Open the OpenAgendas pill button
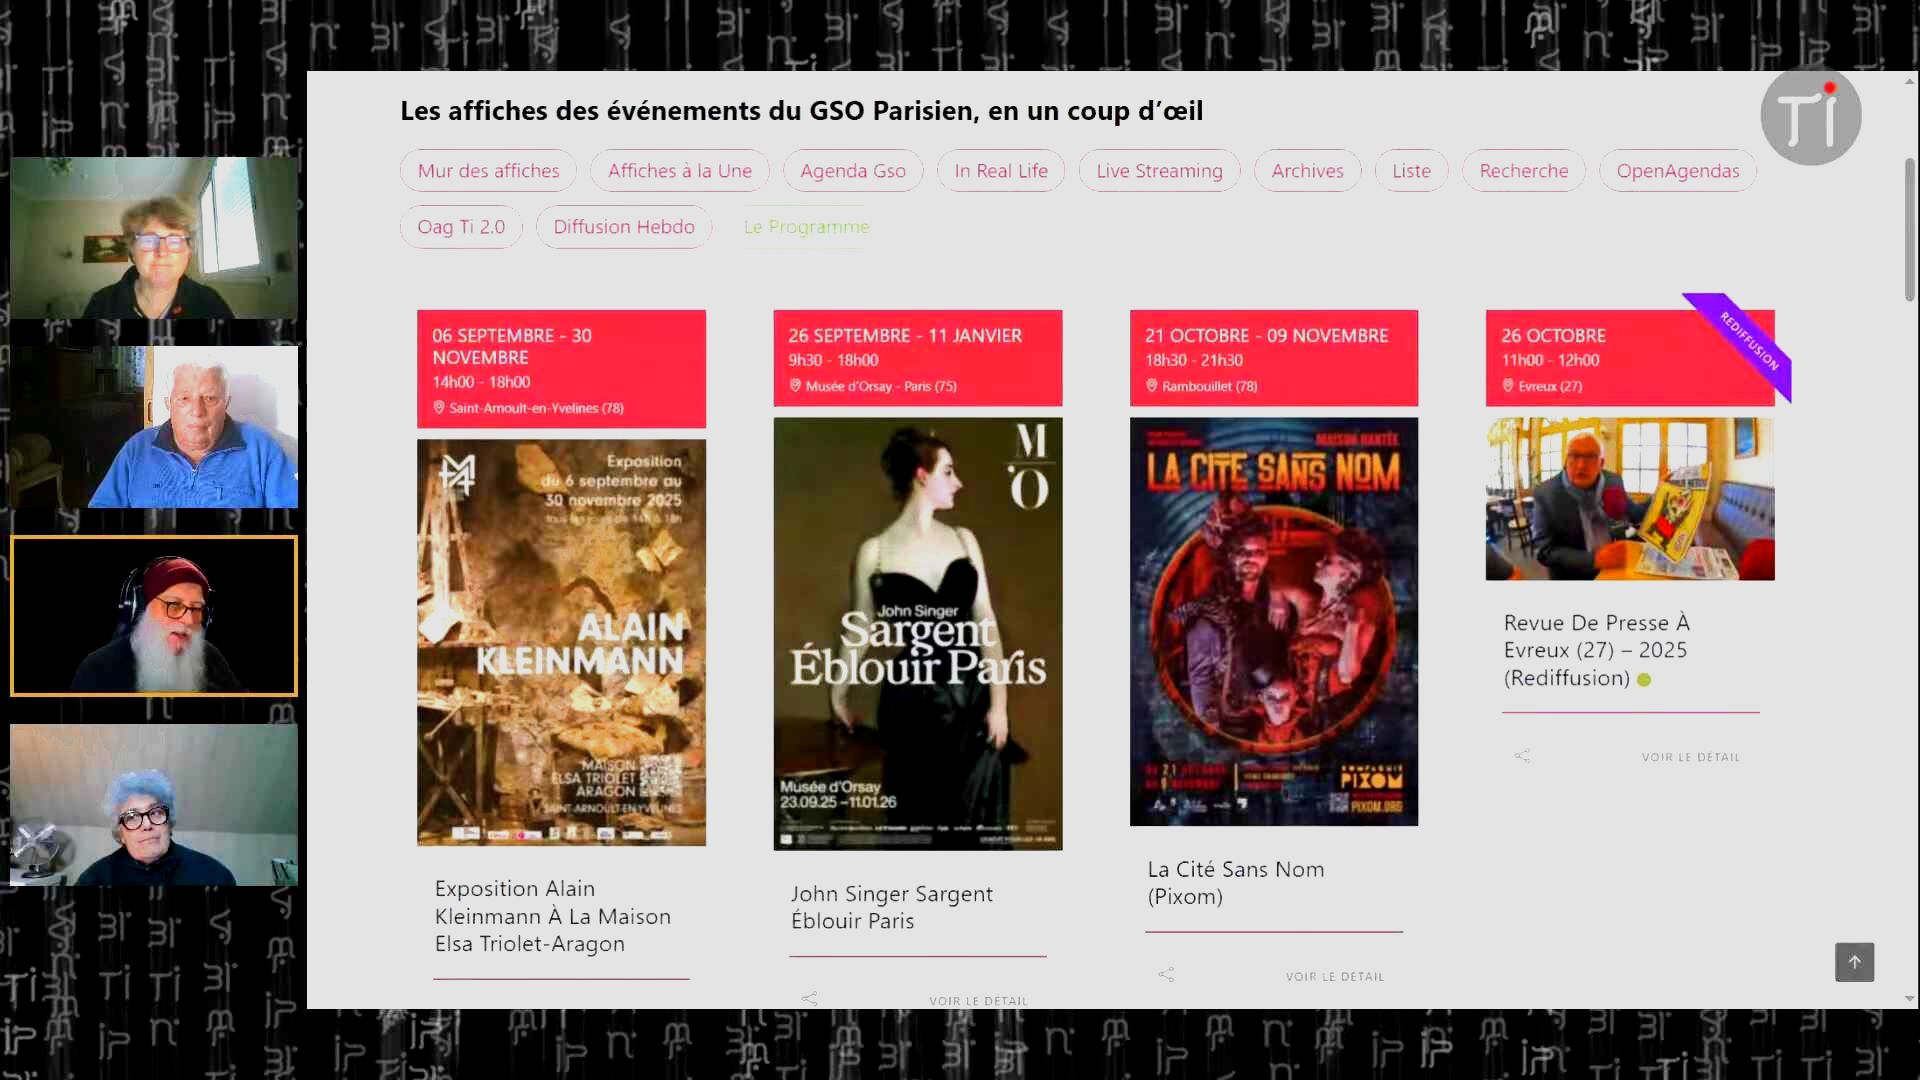 (x=1677, y=171)
